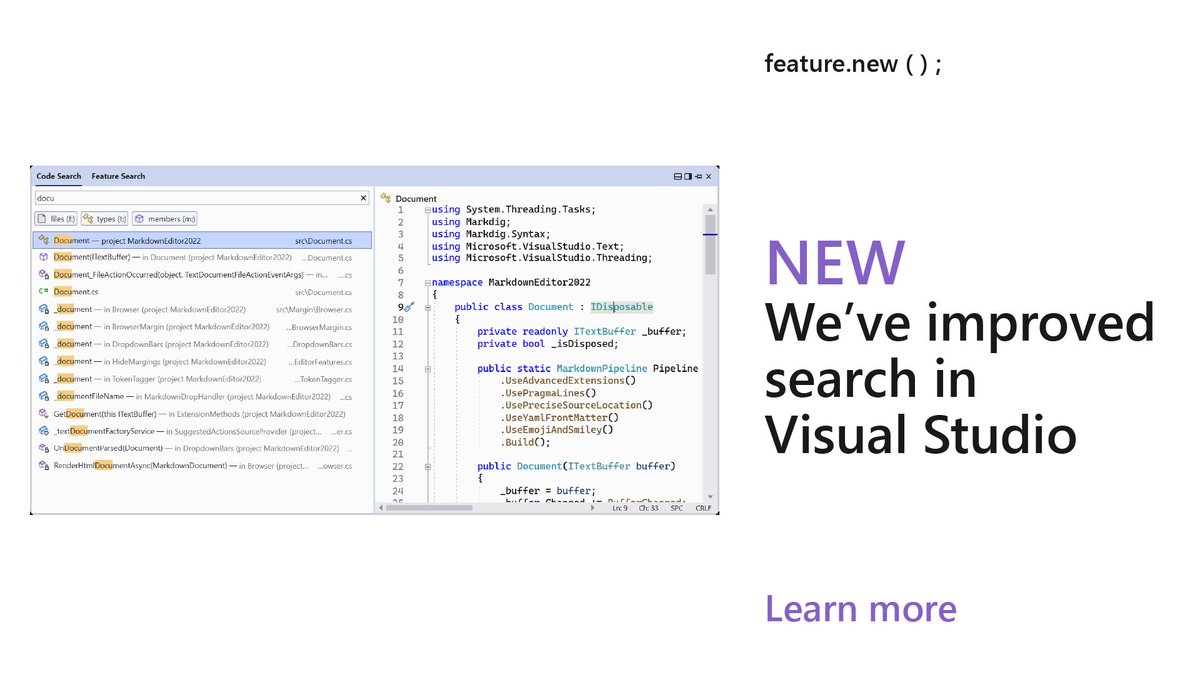1200x675 pixels.
Task: Click CRLF in the status bar
Action: [703, 508]
